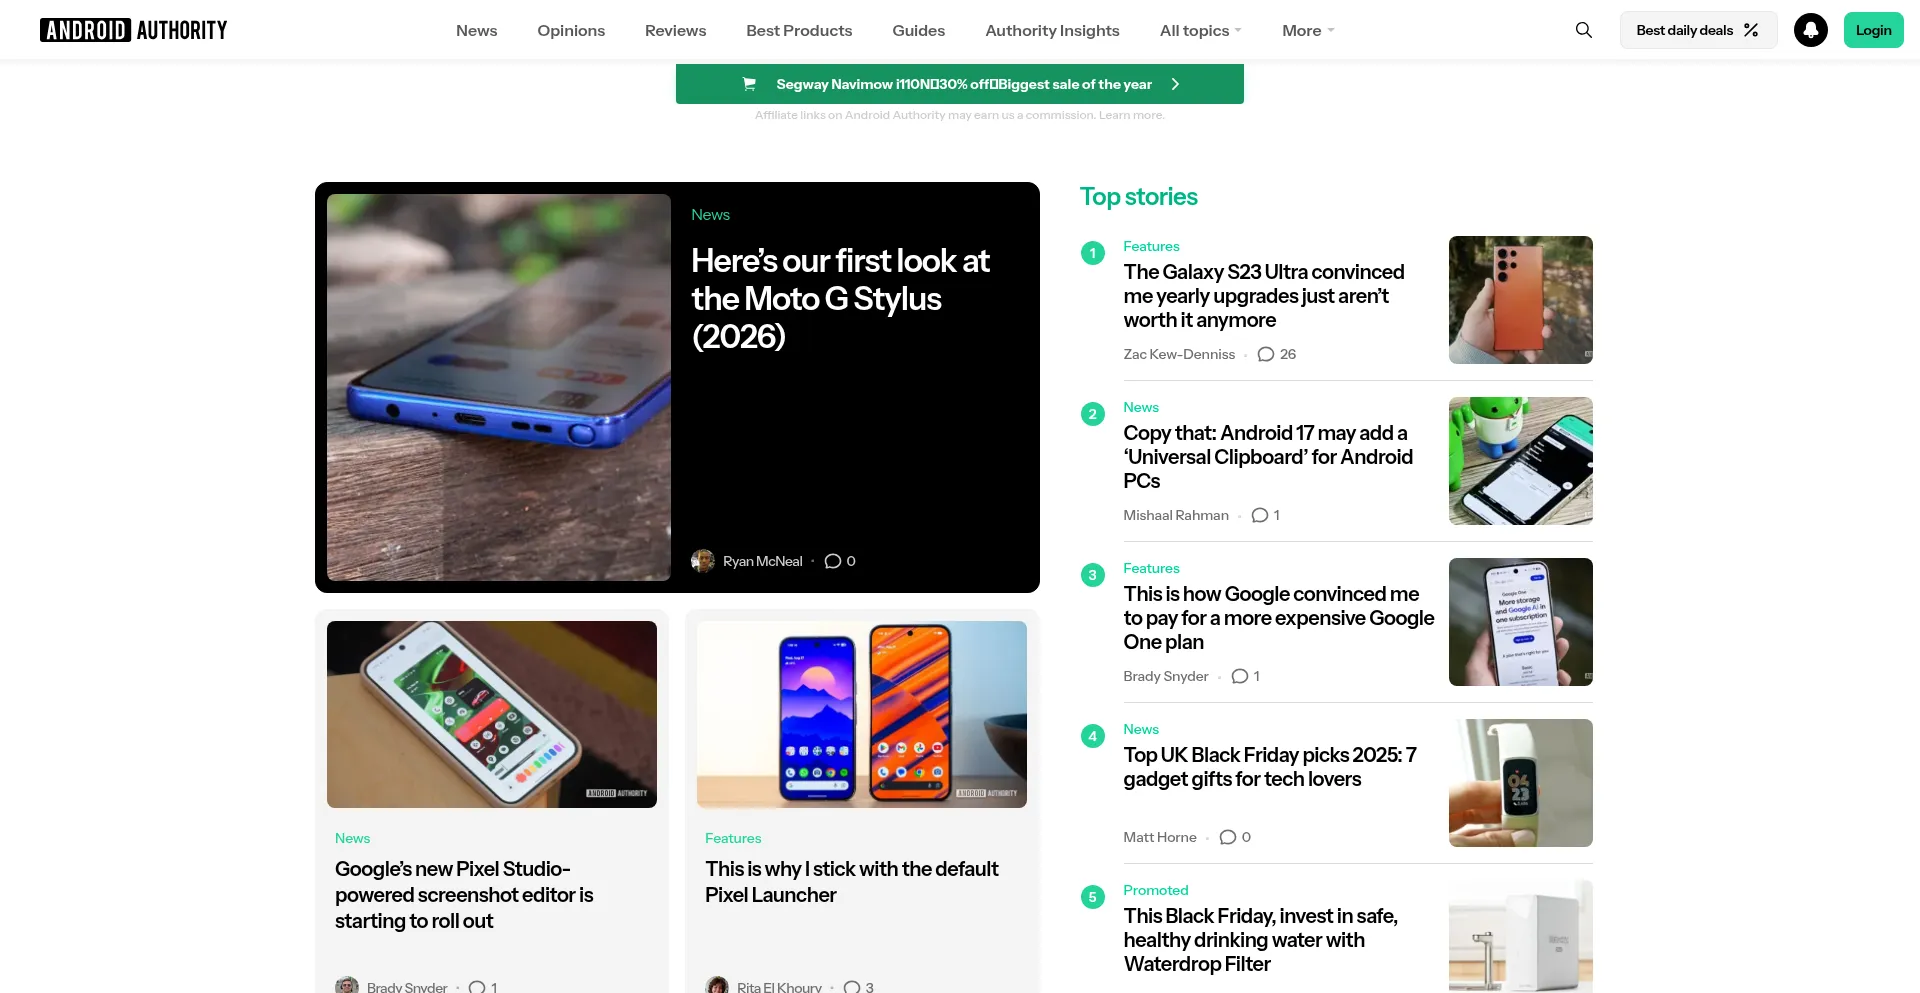Screen dimensions: 1920x993
Task: Click author name Matt Horne
Action: pos(1160,837)
